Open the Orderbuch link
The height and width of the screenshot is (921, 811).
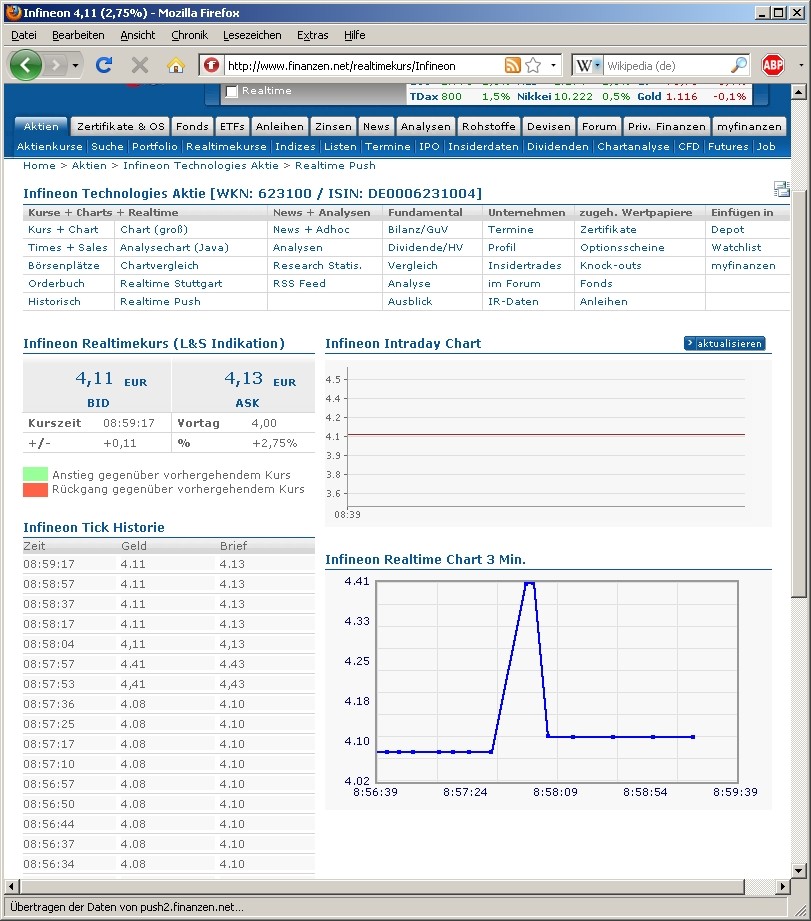click(56, 283)
